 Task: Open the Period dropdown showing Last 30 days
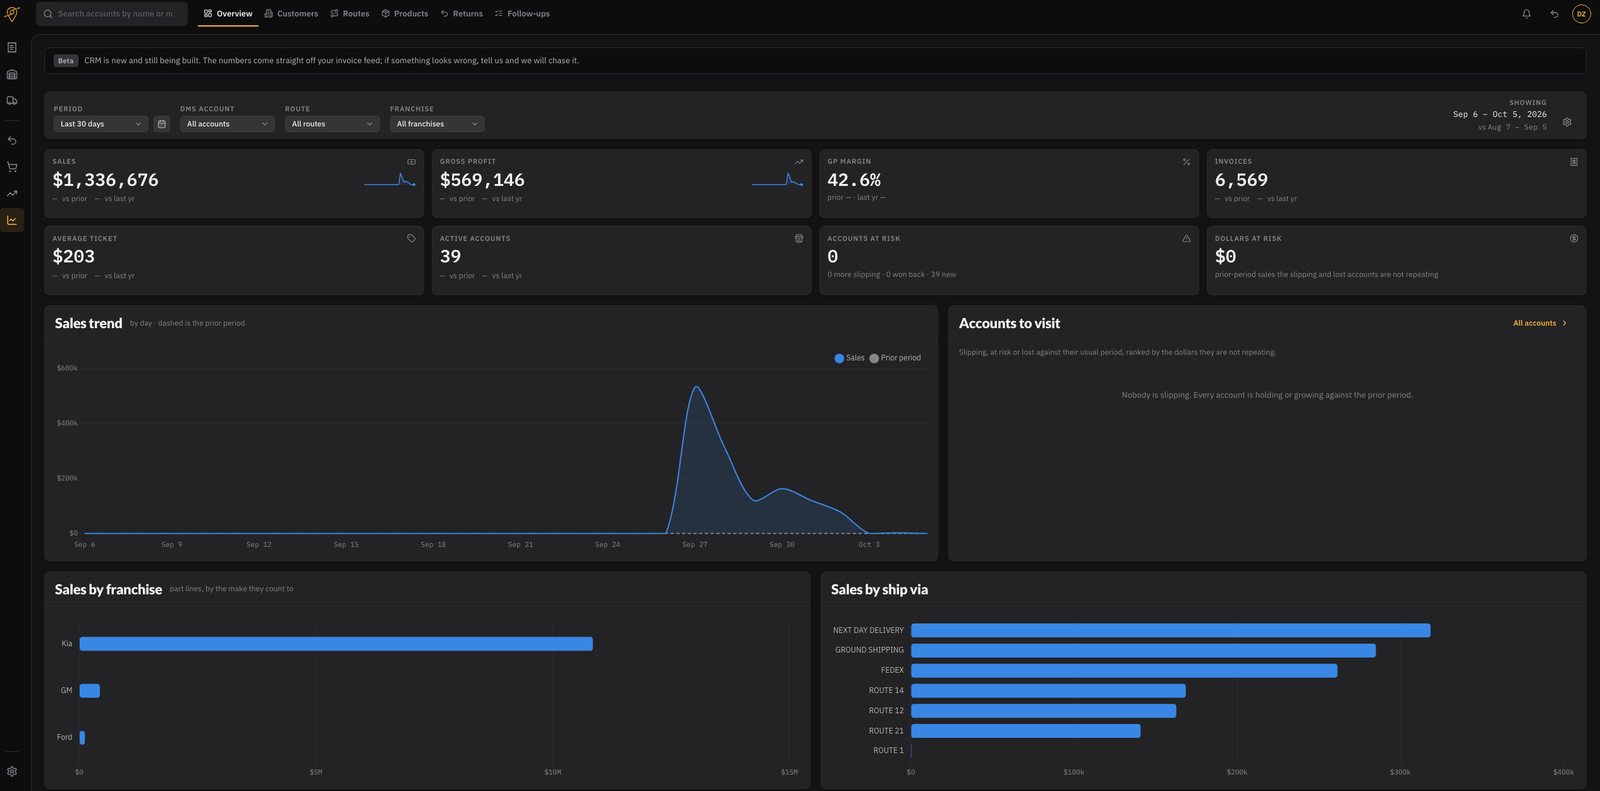click(101, 124)
